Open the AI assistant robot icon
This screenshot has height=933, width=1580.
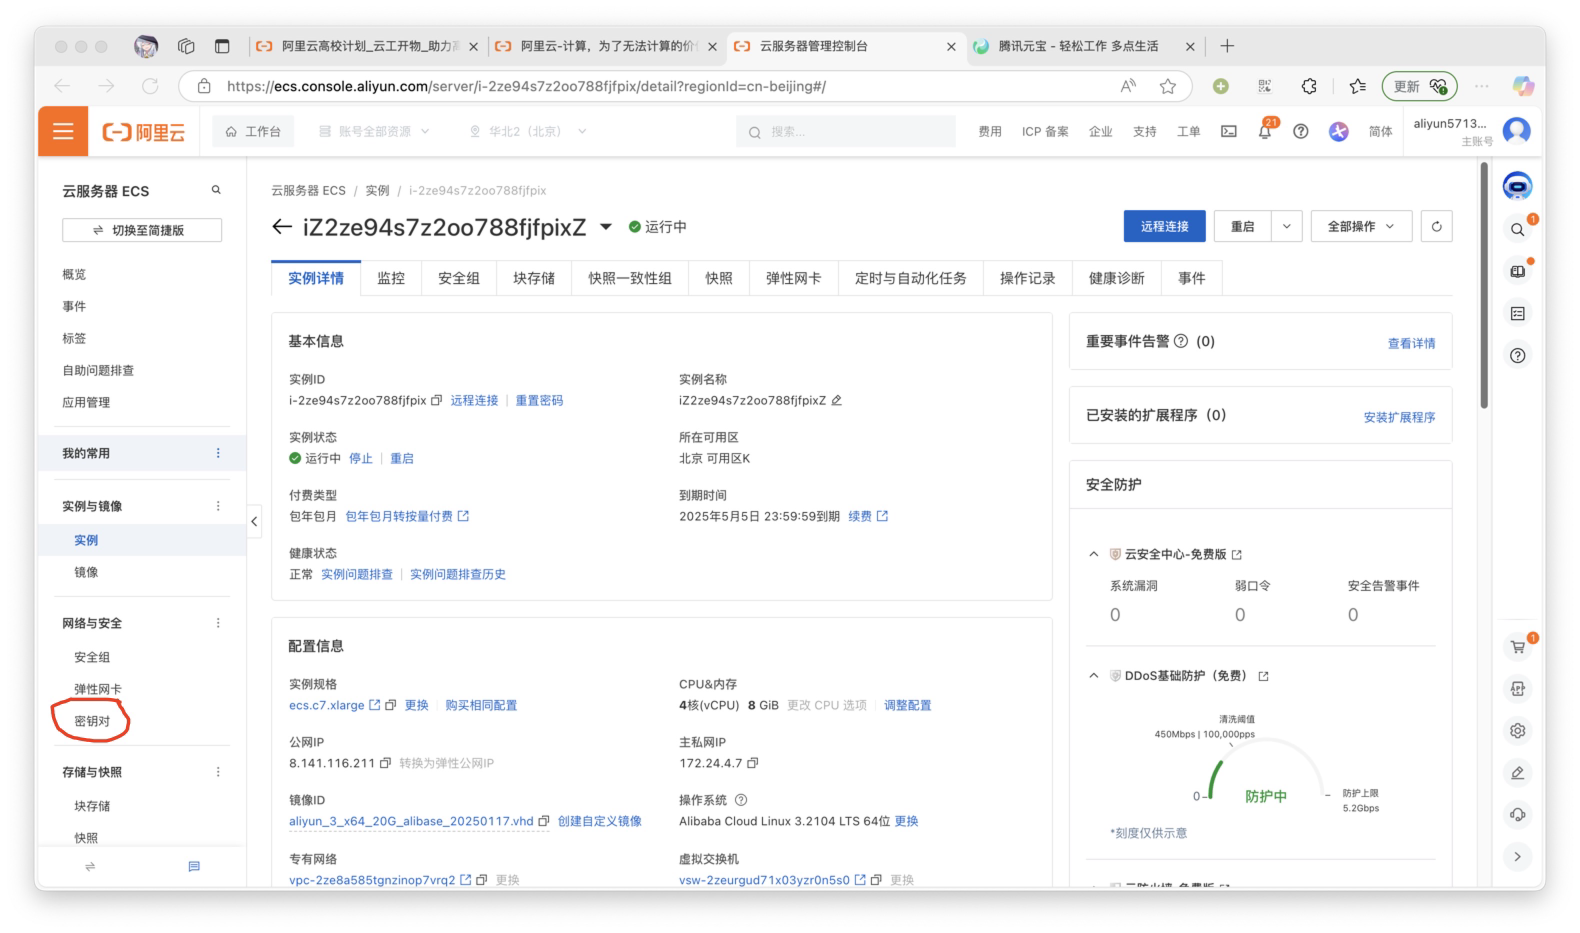point(1517,186)
